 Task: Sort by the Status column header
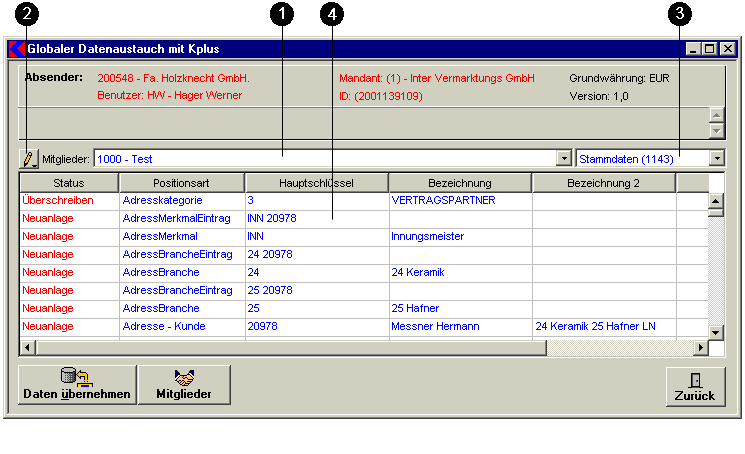click(x=69, y=183)
